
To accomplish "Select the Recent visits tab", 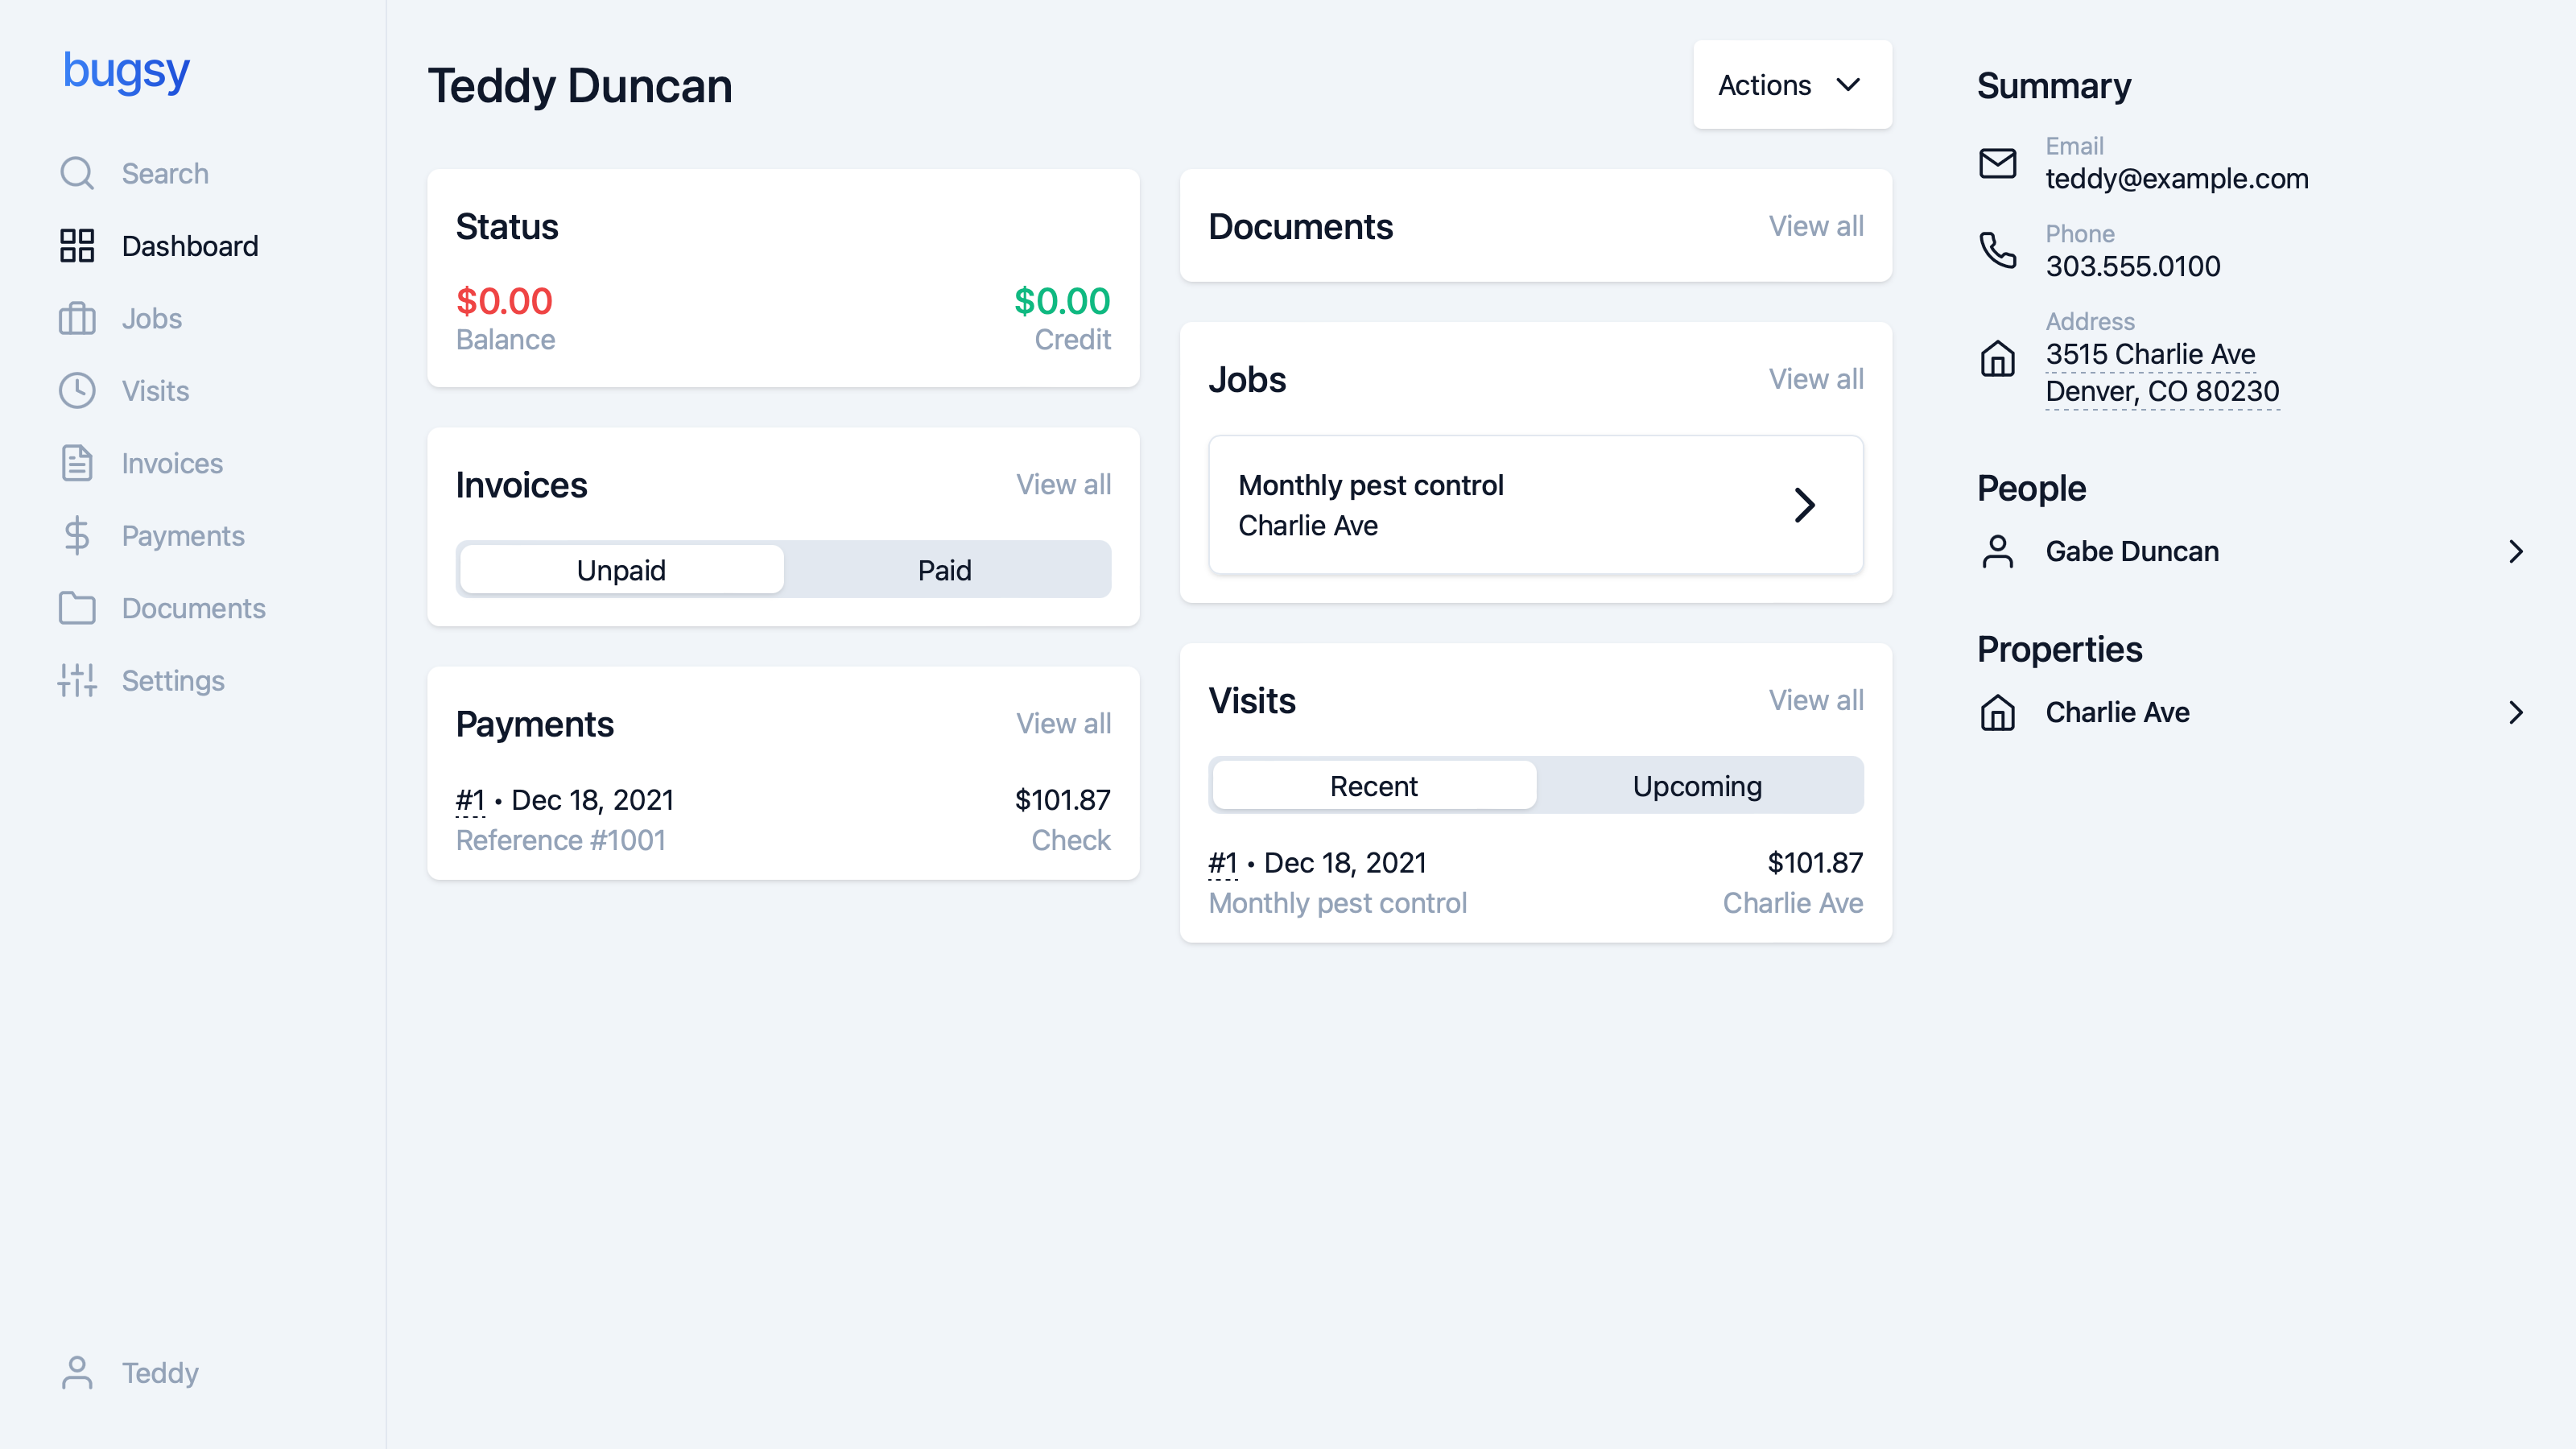I will coord(1373,786).
